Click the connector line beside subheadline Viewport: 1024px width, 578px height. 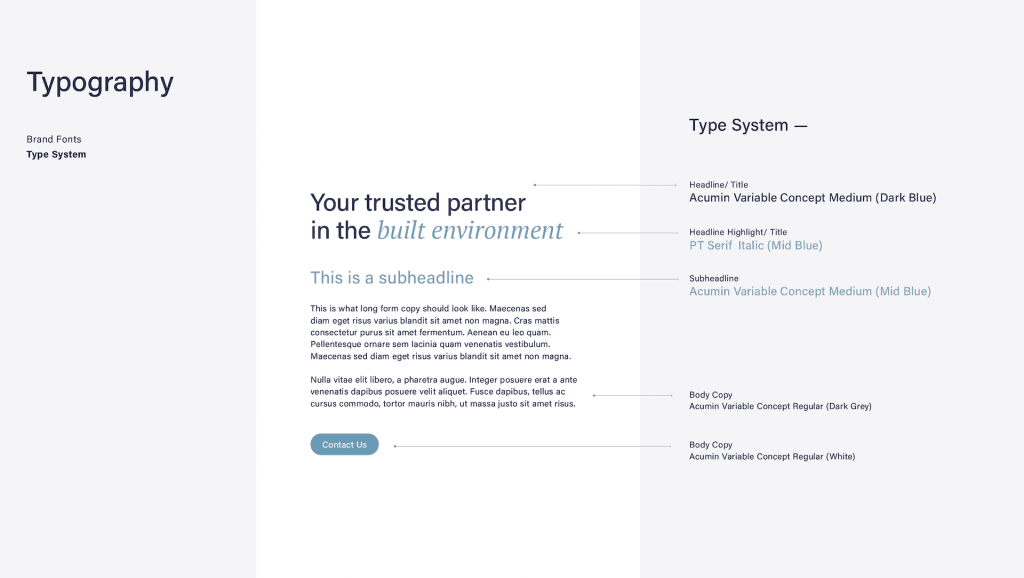pyautogui.click(x=583, y=279)
